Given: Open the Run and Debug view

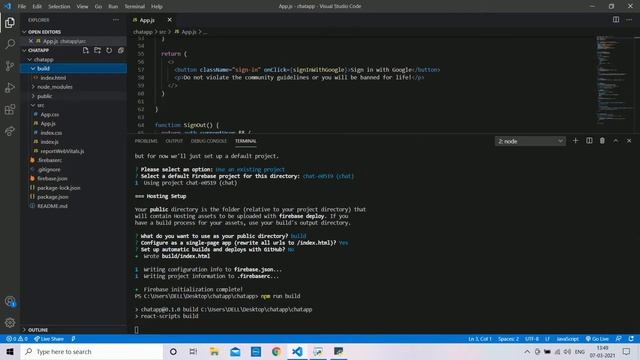Looking at the screenshot, I should [x=10, y=87].
